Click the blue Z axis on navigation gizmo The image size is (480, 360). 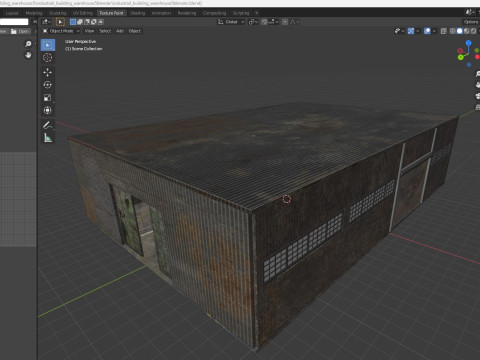coord(469,43)
